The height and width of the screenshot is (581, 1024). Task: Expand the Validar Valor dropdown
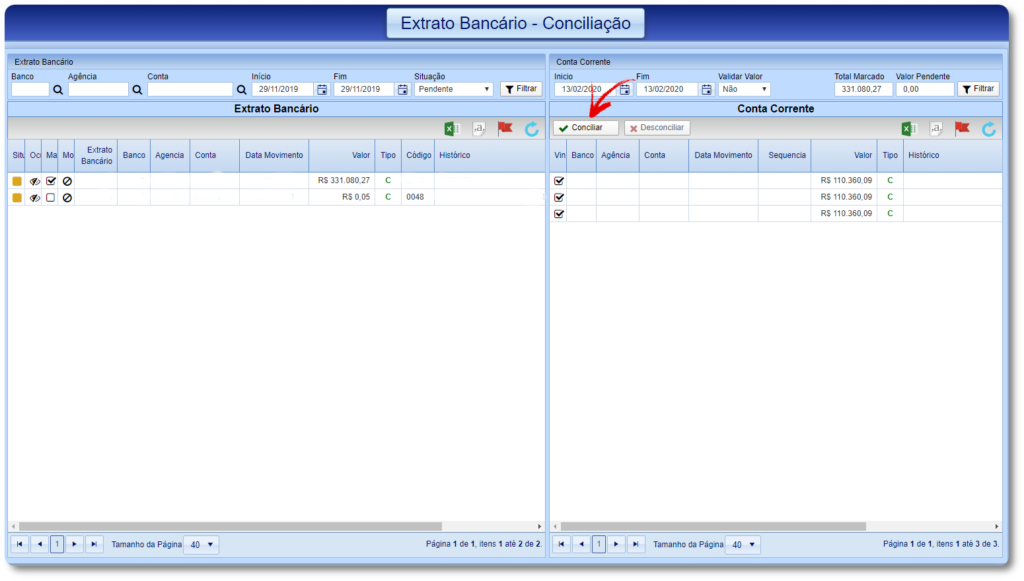pos(744,89)
